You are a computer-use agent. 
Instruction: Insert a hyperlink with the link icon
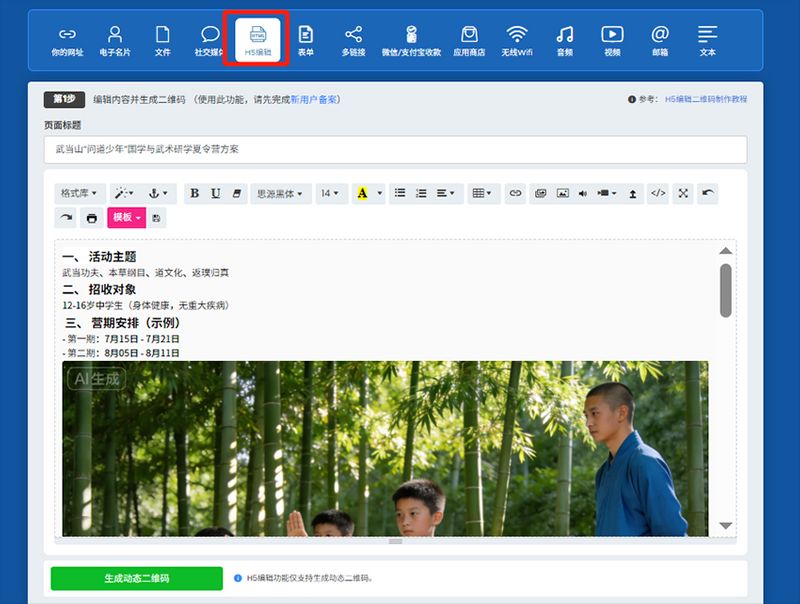click(x=515, y=193)
